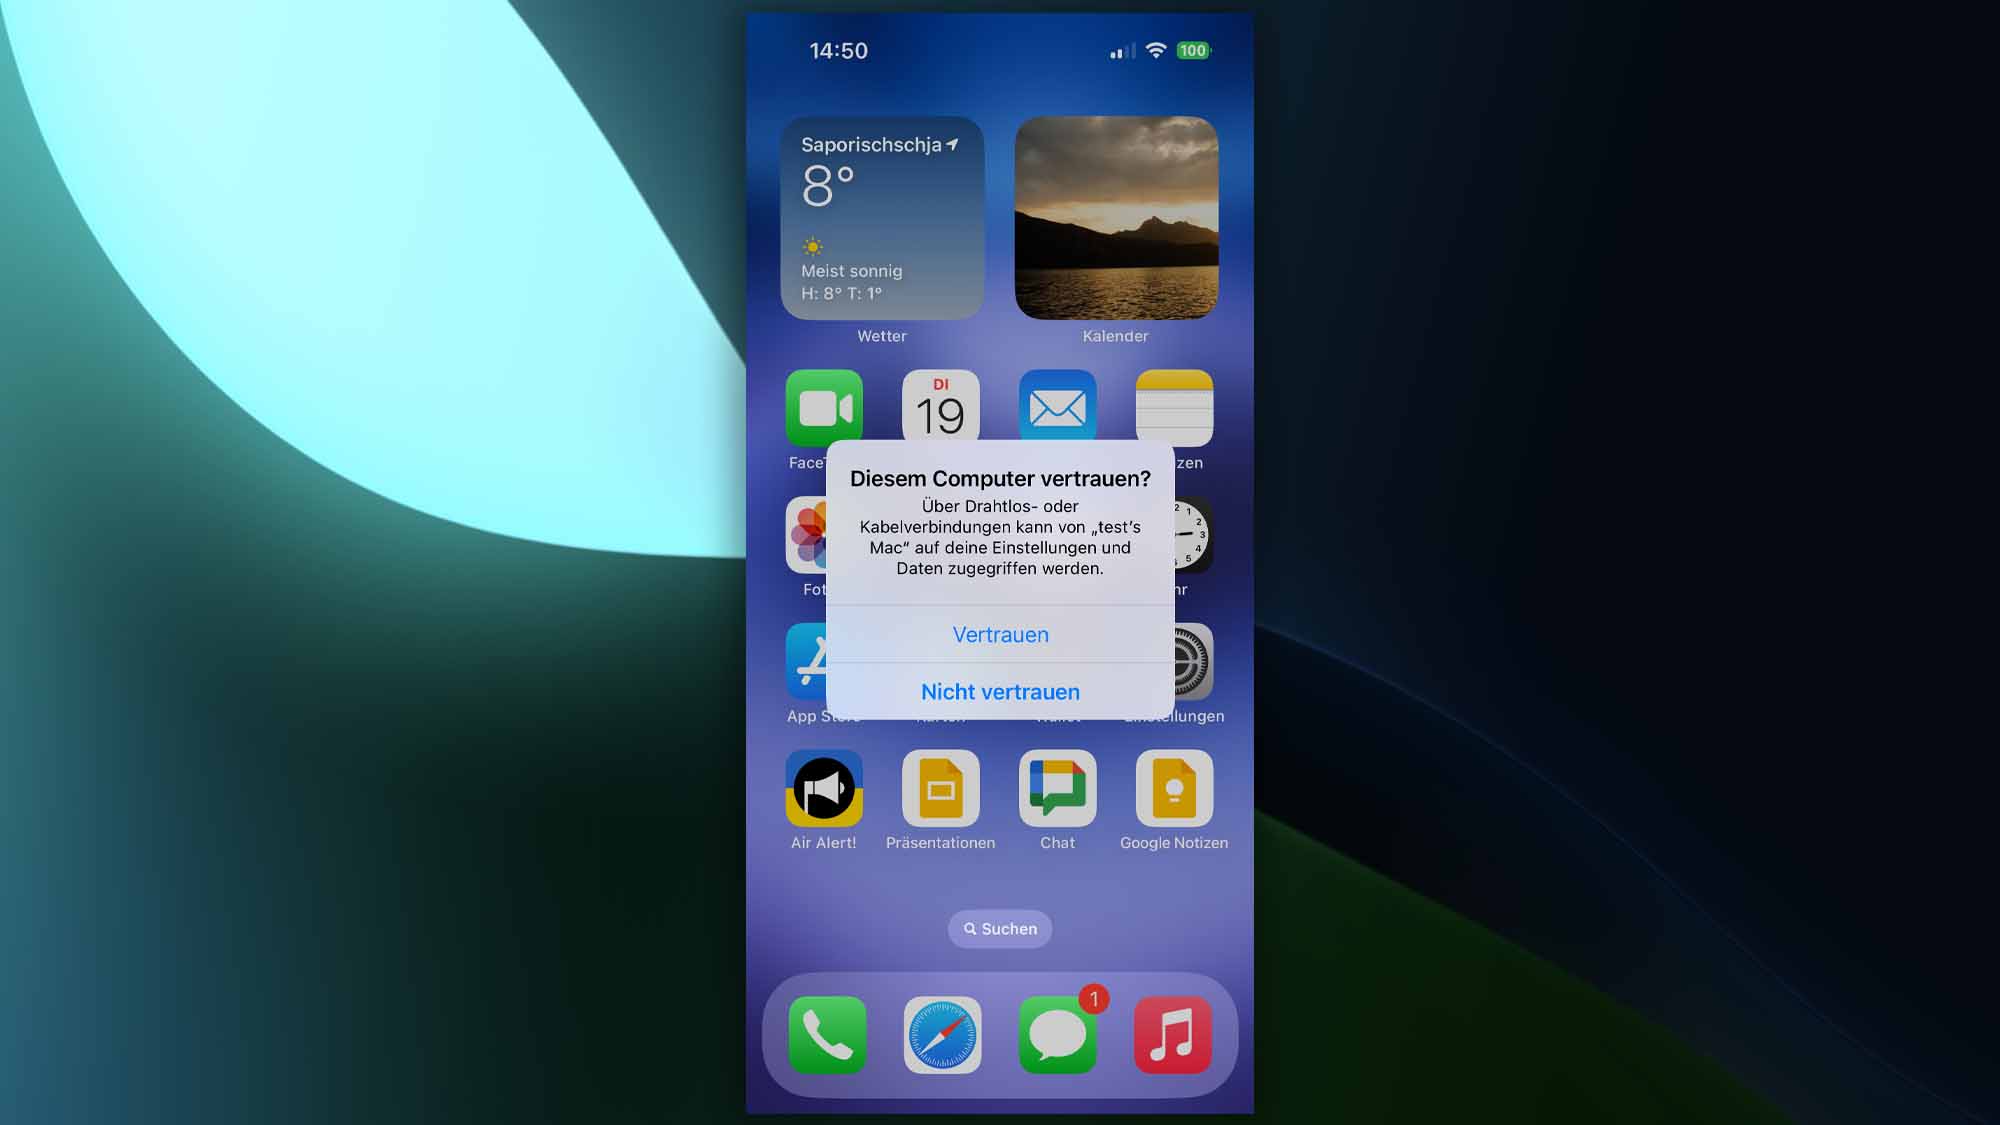The width and height of the screenshot is (2000, 1125).
Task: Open Google Notizen app
Action: [x=1174, y=788]
